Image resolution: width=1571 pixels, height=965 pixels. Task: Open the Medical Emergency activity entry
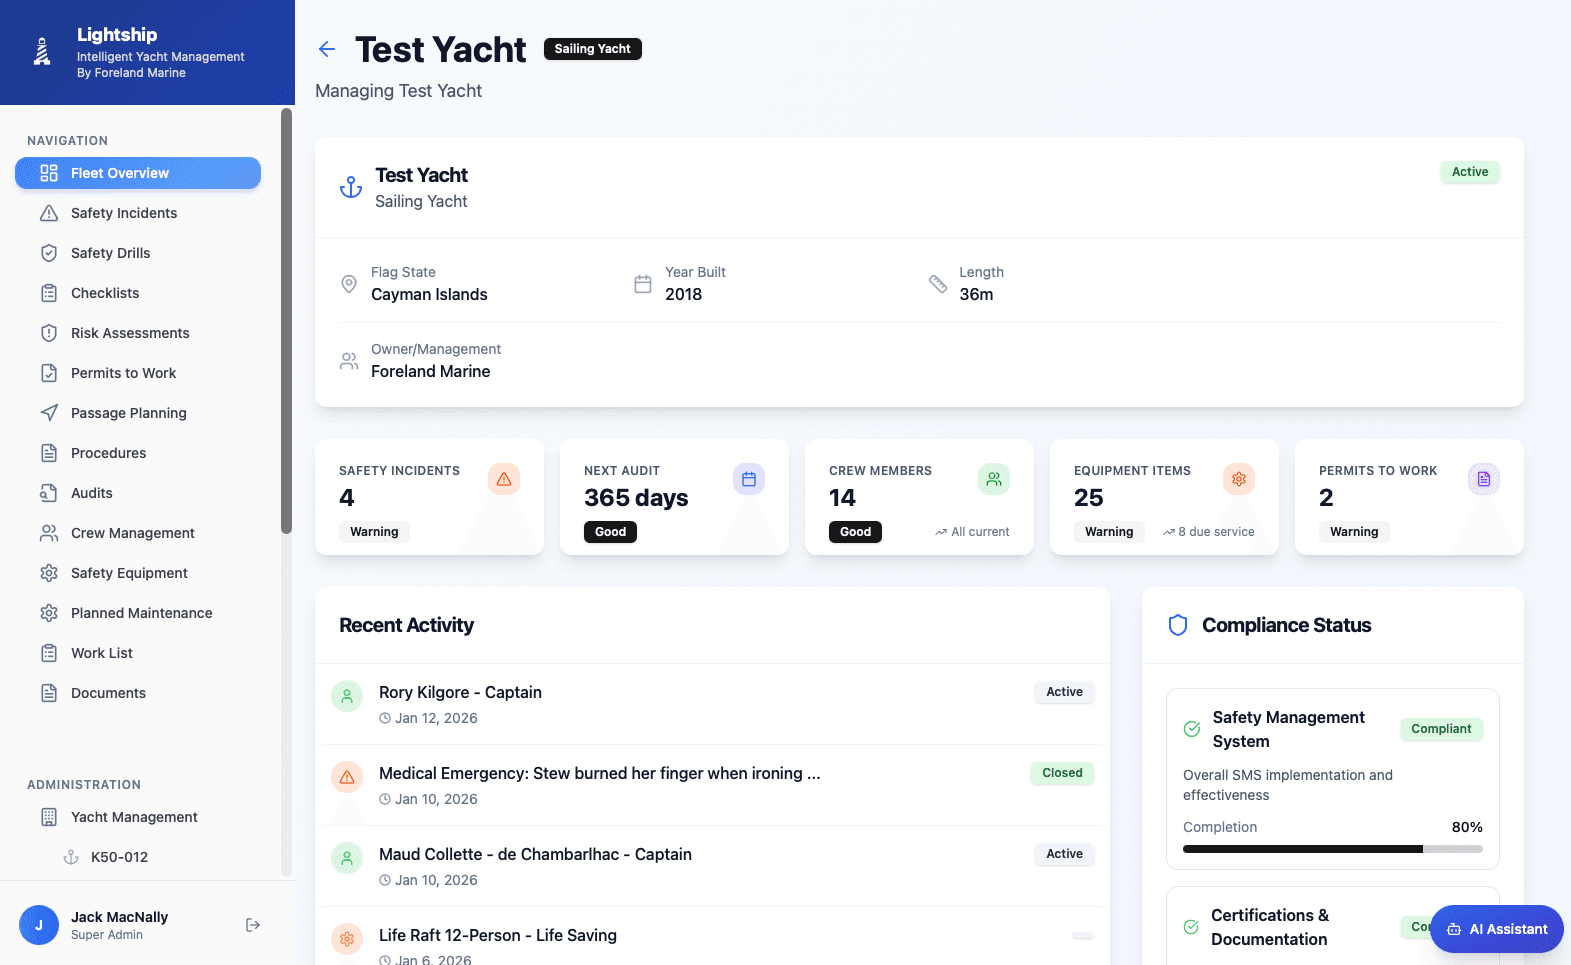[599, 774]
